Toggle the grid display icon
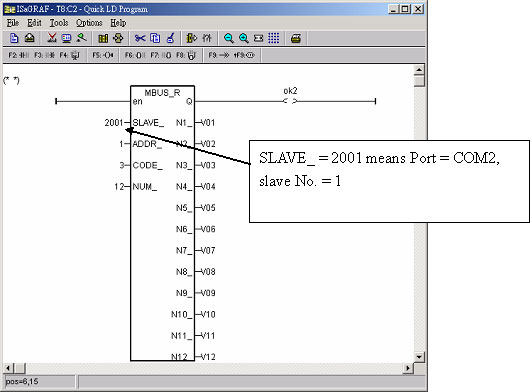The width and height of the screenshot is (530, 392). (273, 38)
